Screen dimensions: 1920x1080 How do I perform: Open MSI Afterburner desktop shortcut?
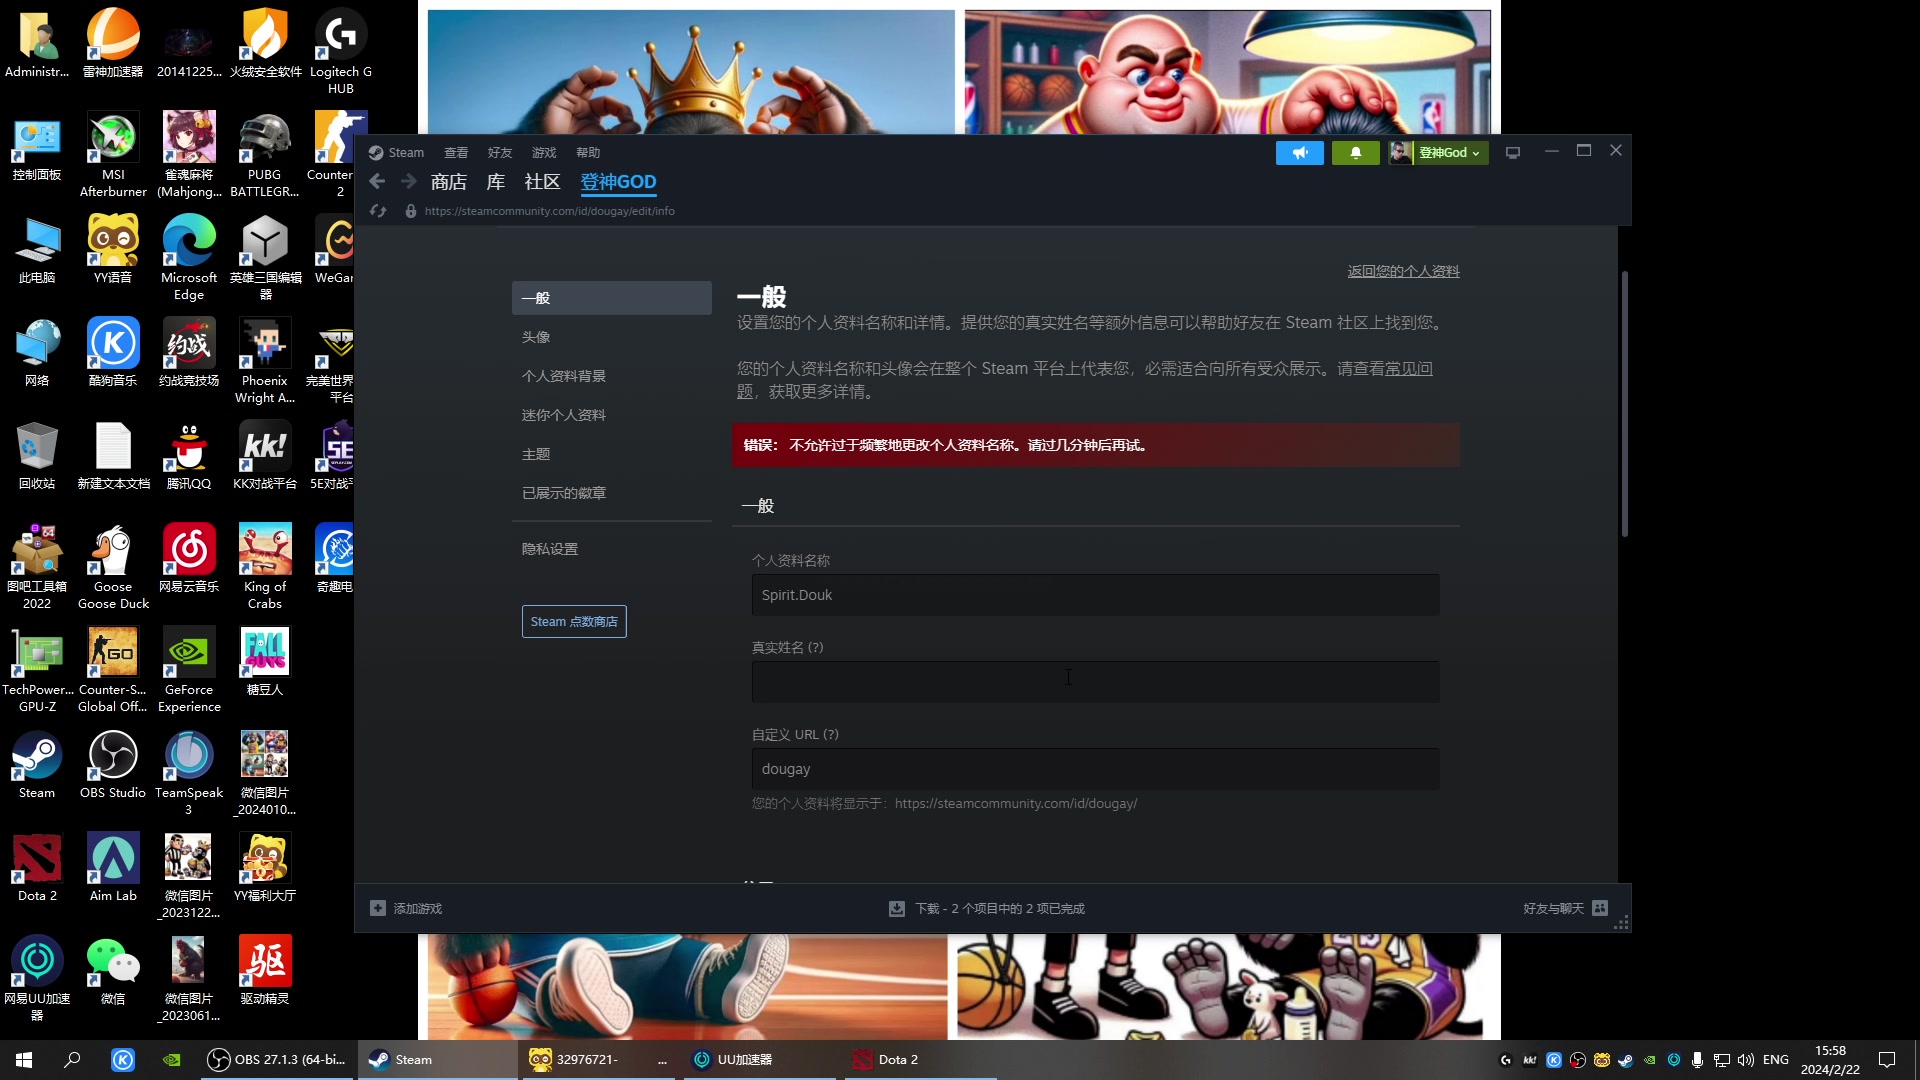pos(113,155)
